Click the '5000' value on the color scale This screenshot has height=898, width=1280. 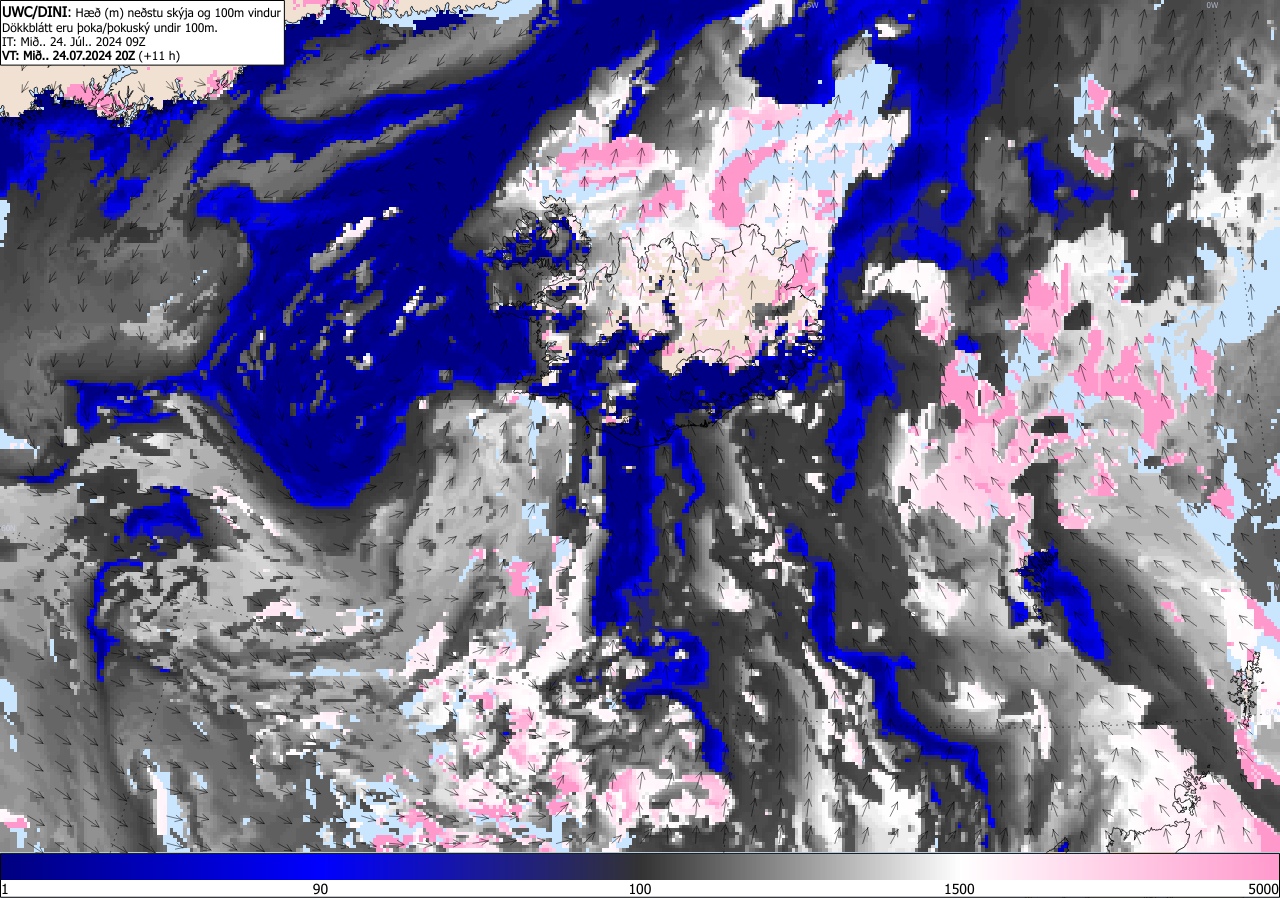1262,889
